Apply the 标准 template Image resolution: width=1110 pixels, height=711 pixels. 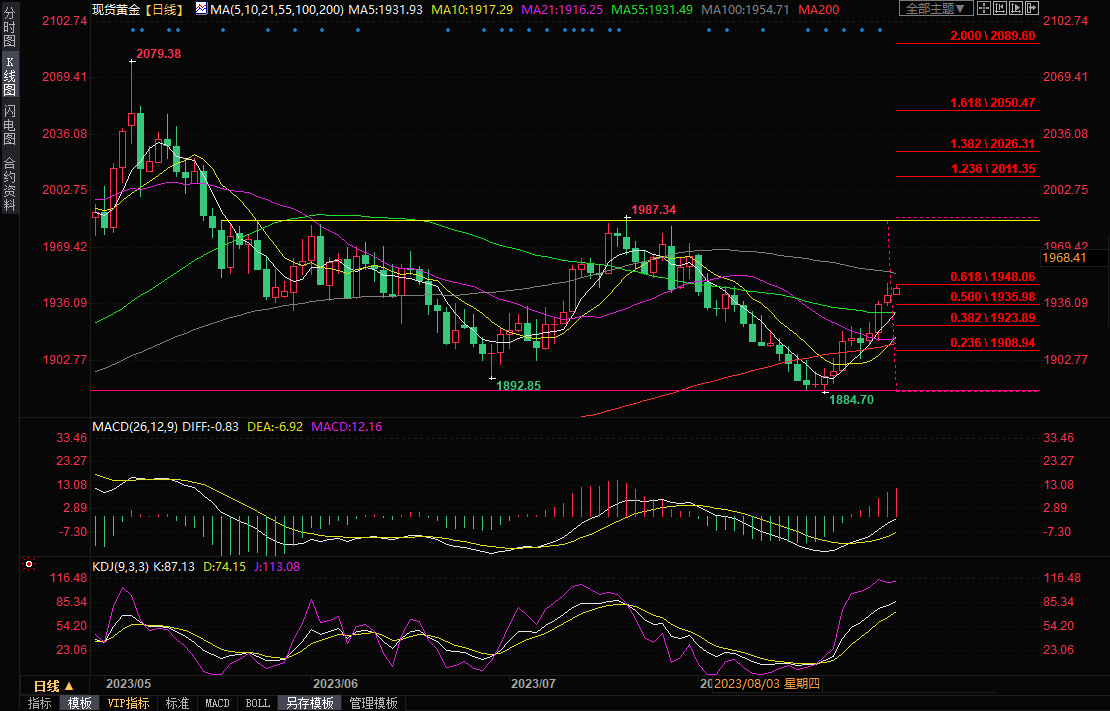pos(177,703)
